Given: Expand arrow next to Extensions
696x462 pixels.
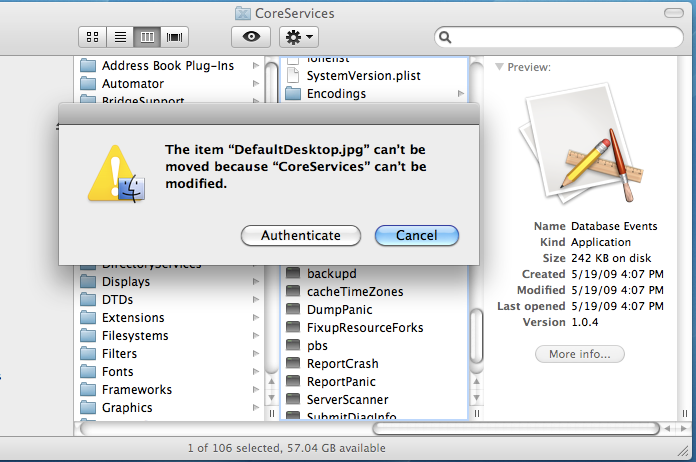Looking at the screenshot, I should click(x=256, y=317).
